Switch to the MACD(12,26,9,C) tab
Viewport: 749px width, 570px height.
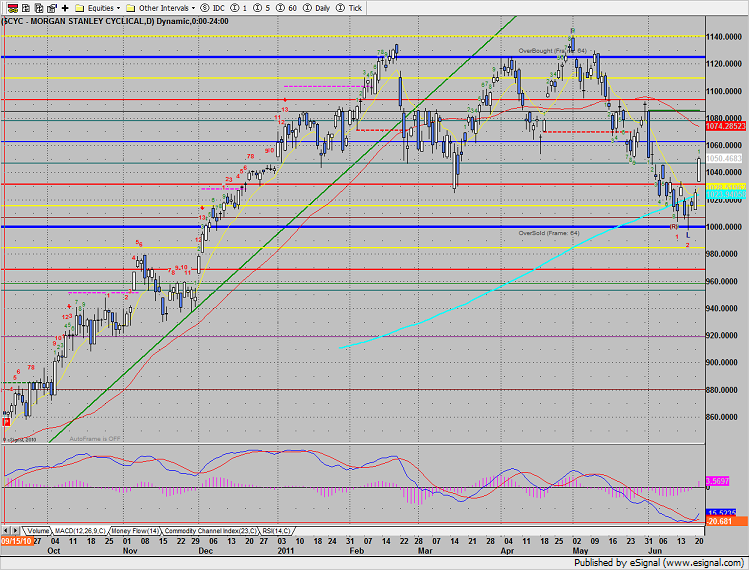coord(80,531)
